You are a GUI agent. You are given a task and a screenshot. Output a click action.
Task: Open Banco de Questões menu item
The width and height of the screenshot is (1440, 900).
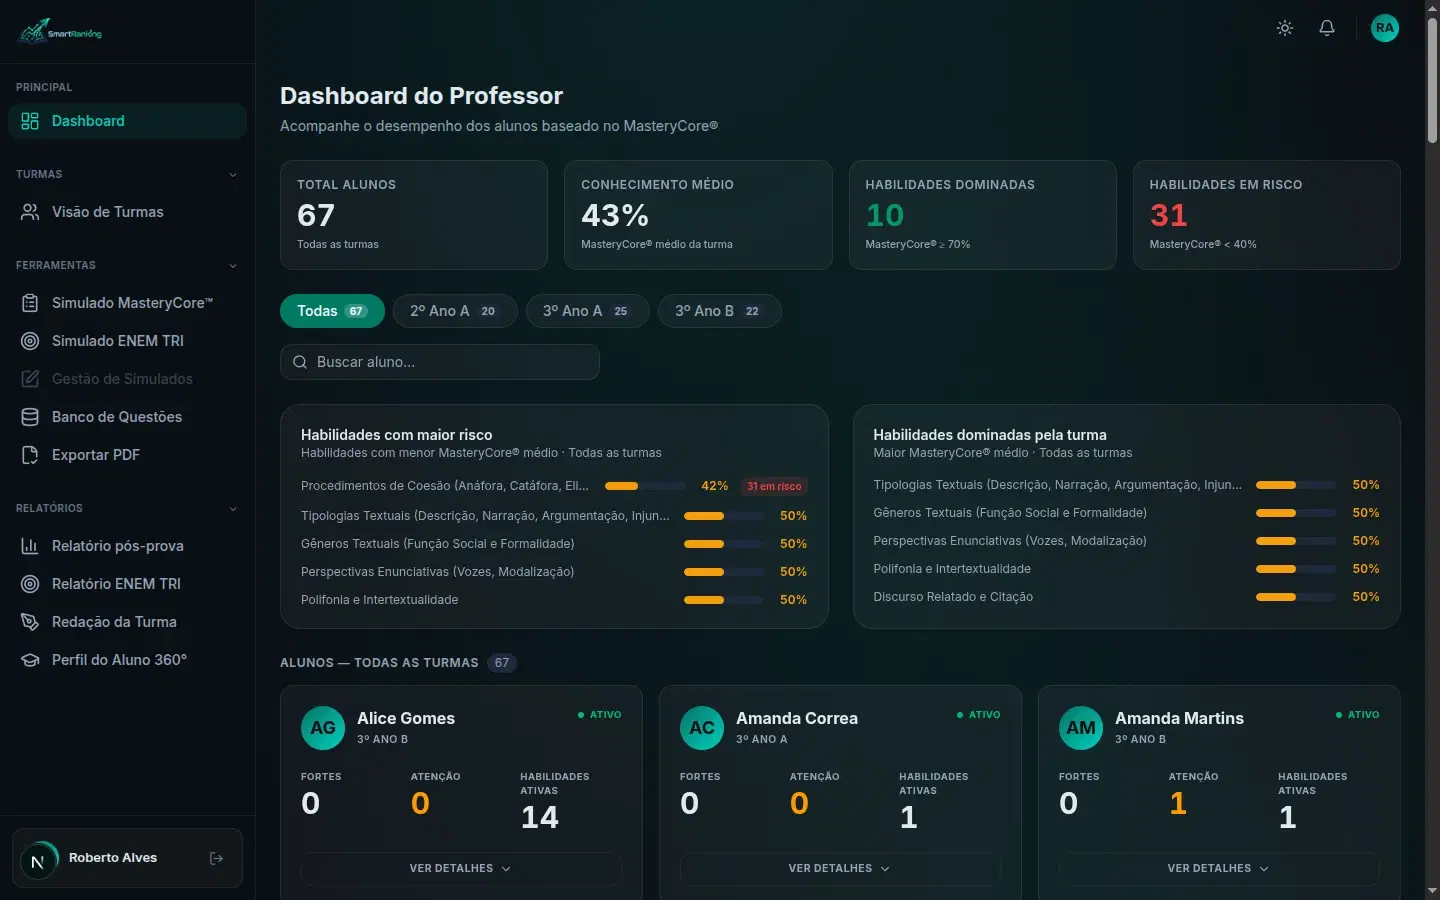click(x=127, y=417)
